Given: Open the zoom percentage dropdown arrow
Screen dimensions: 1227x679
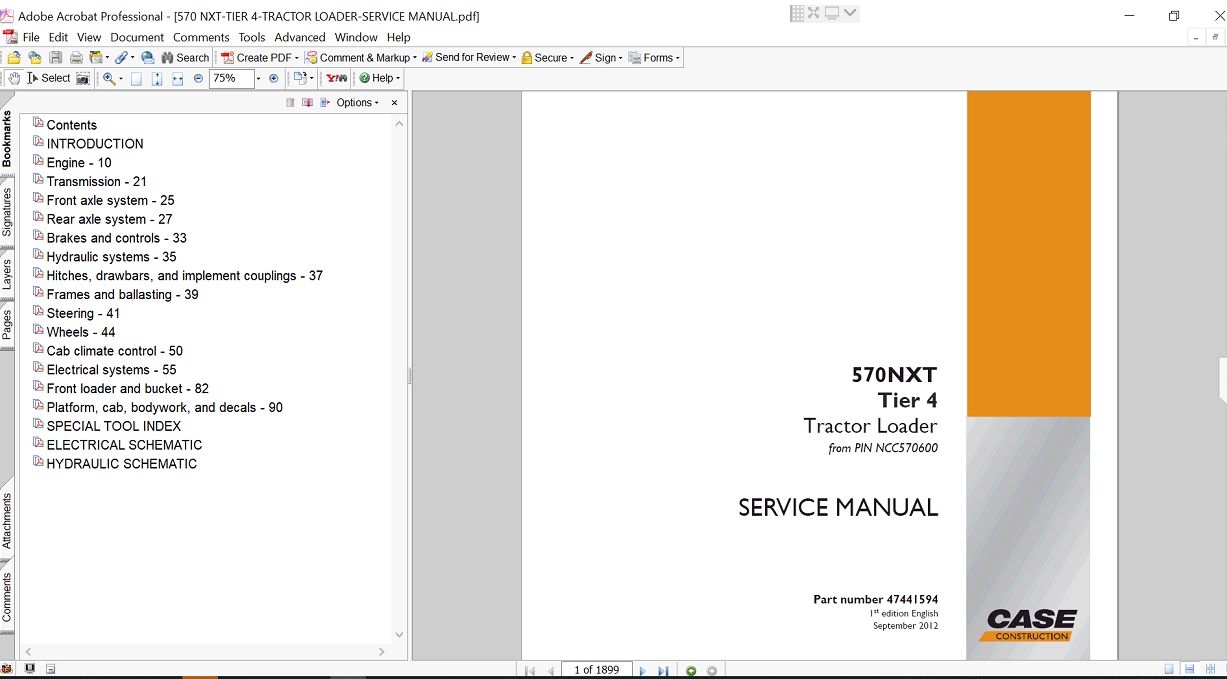Looking at the screenshot, I should click(x=258, y=78).
